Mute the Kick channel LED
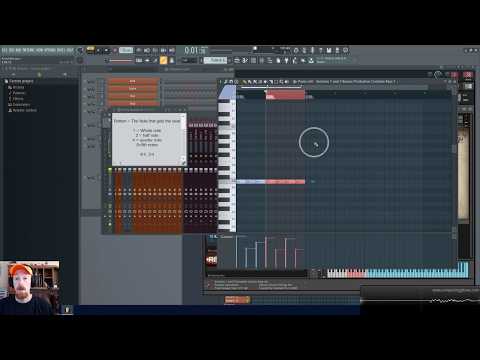Viewport: 480px width, 360px height. coord(84,81)
